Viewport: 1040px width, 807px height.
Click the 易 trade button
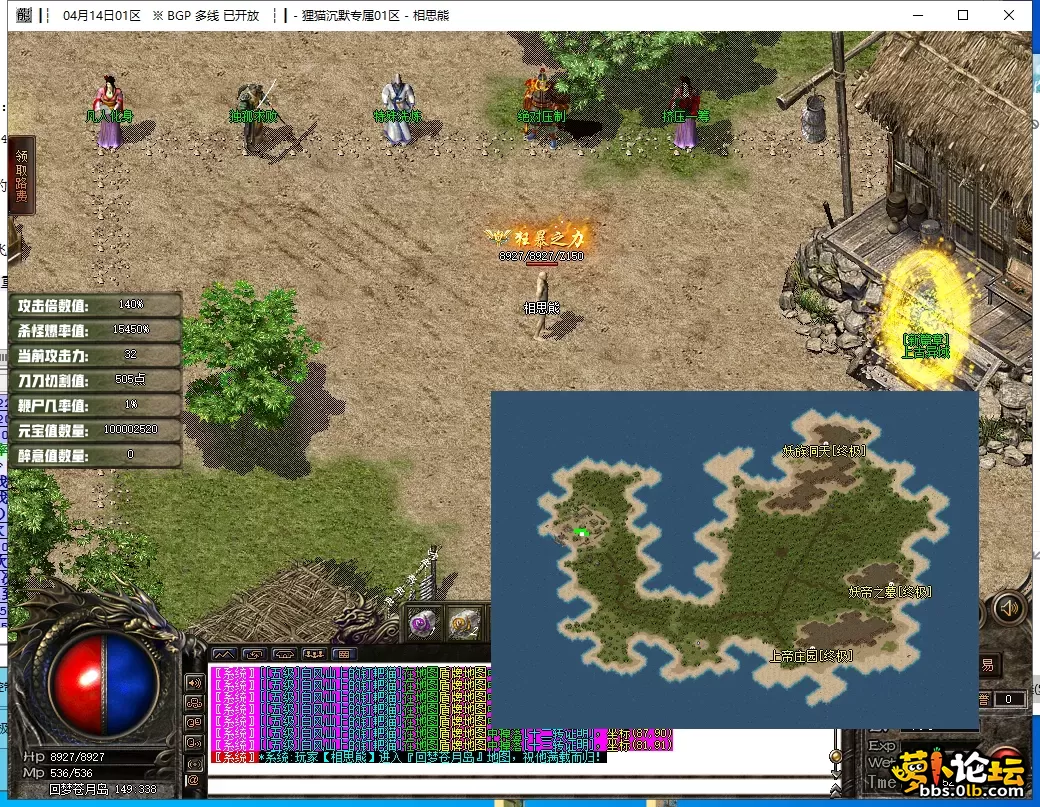pyautogui.click(x=988, y=665)
